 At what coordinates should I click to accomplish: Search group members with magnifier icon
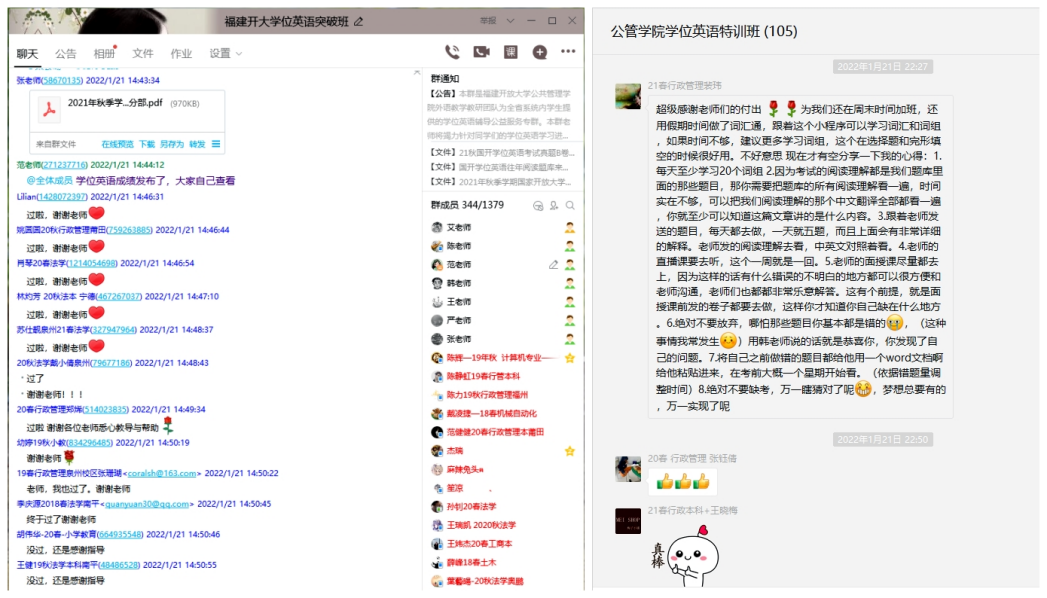coord(570,205)
